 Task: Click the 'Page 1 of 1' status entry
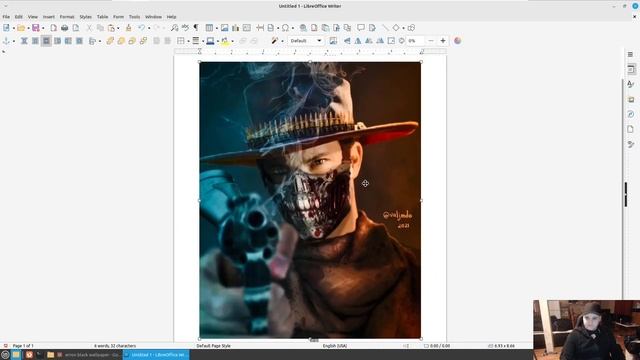coord(23,346)
